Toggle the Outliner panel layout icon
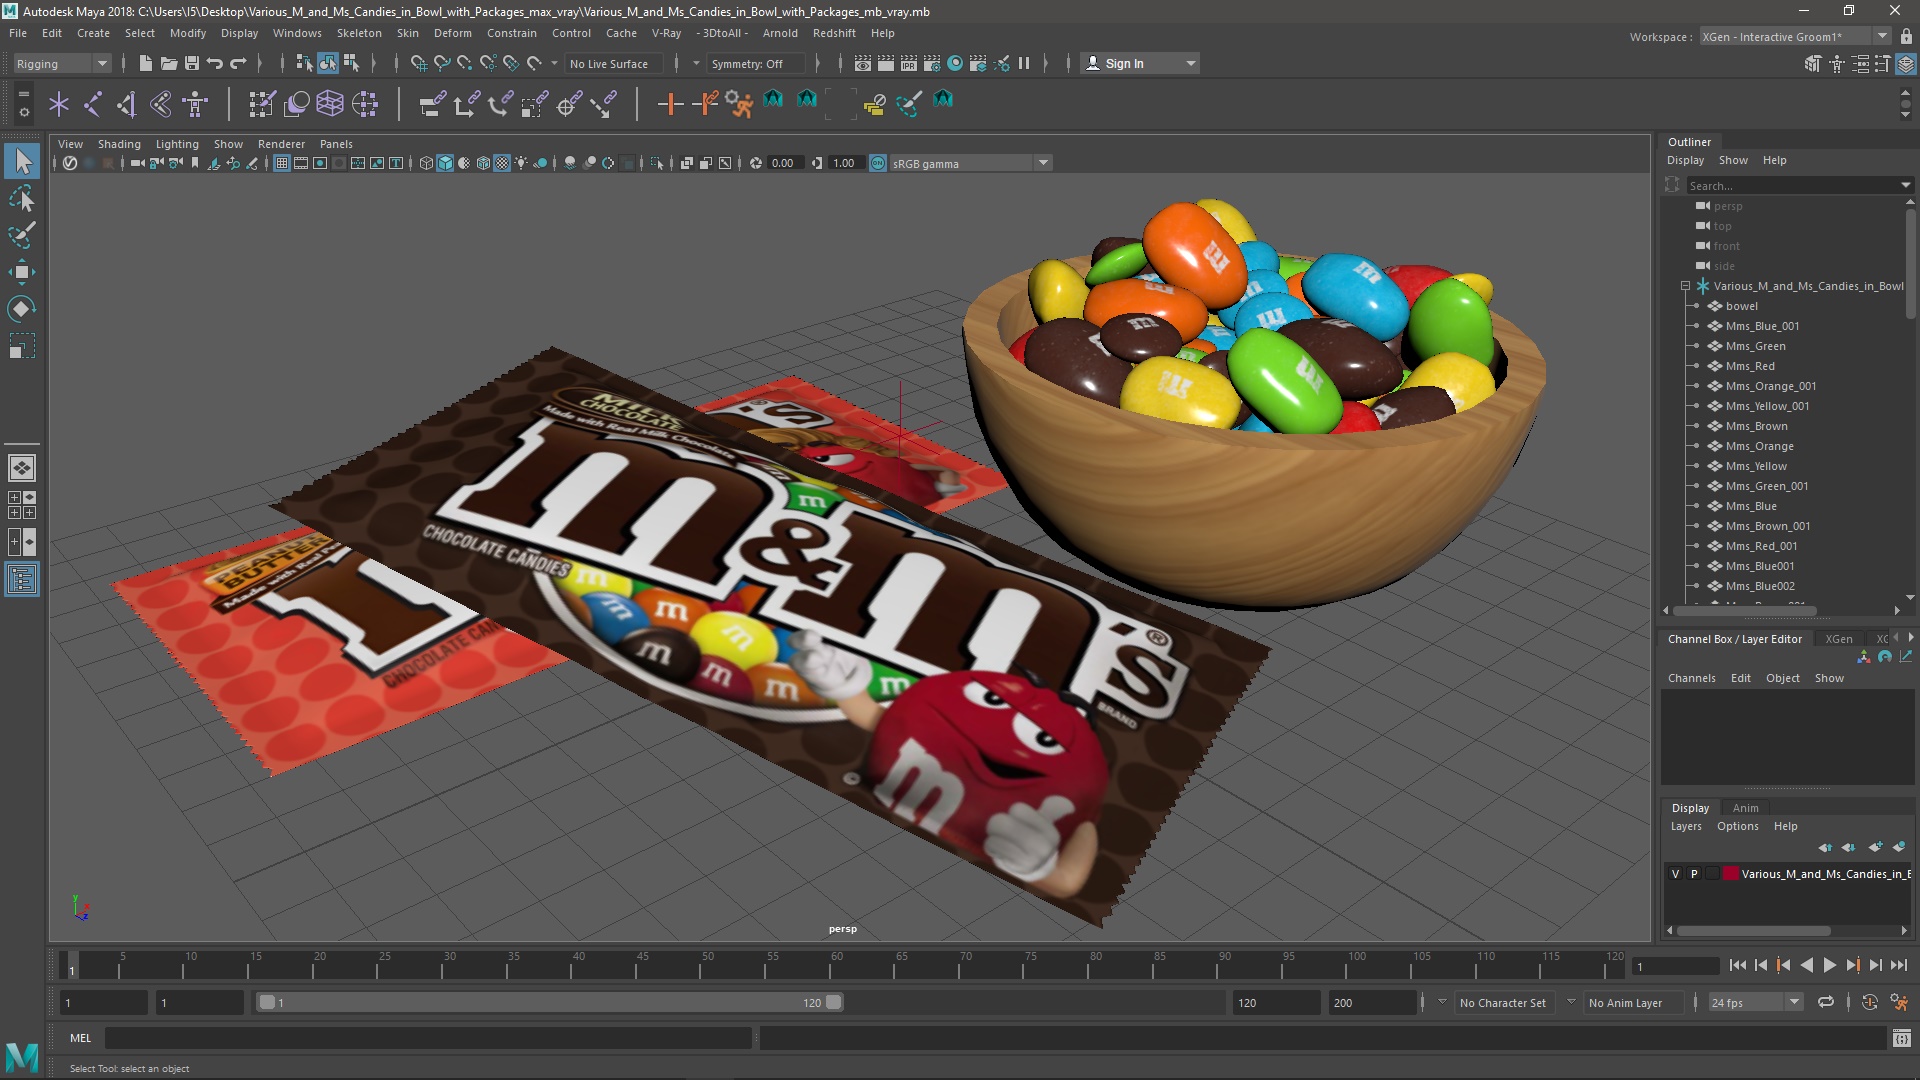This screenshot has width=1920, height=1080. tap(22, 579)
